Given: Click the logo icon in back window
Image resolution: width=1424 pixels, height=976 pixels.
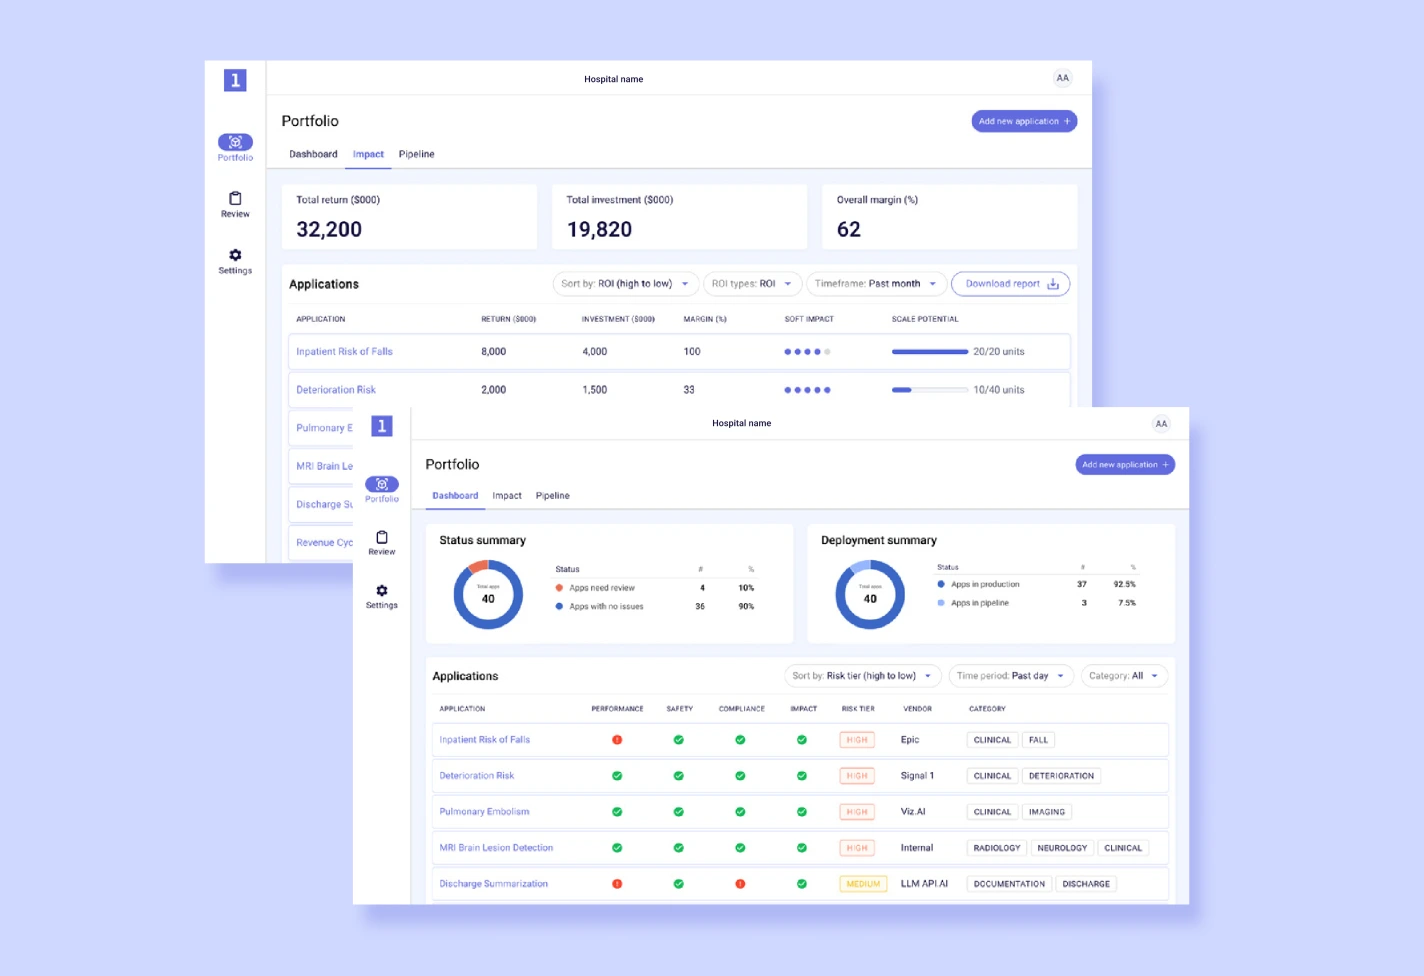Looking at the screenshot, I should 235,80.
